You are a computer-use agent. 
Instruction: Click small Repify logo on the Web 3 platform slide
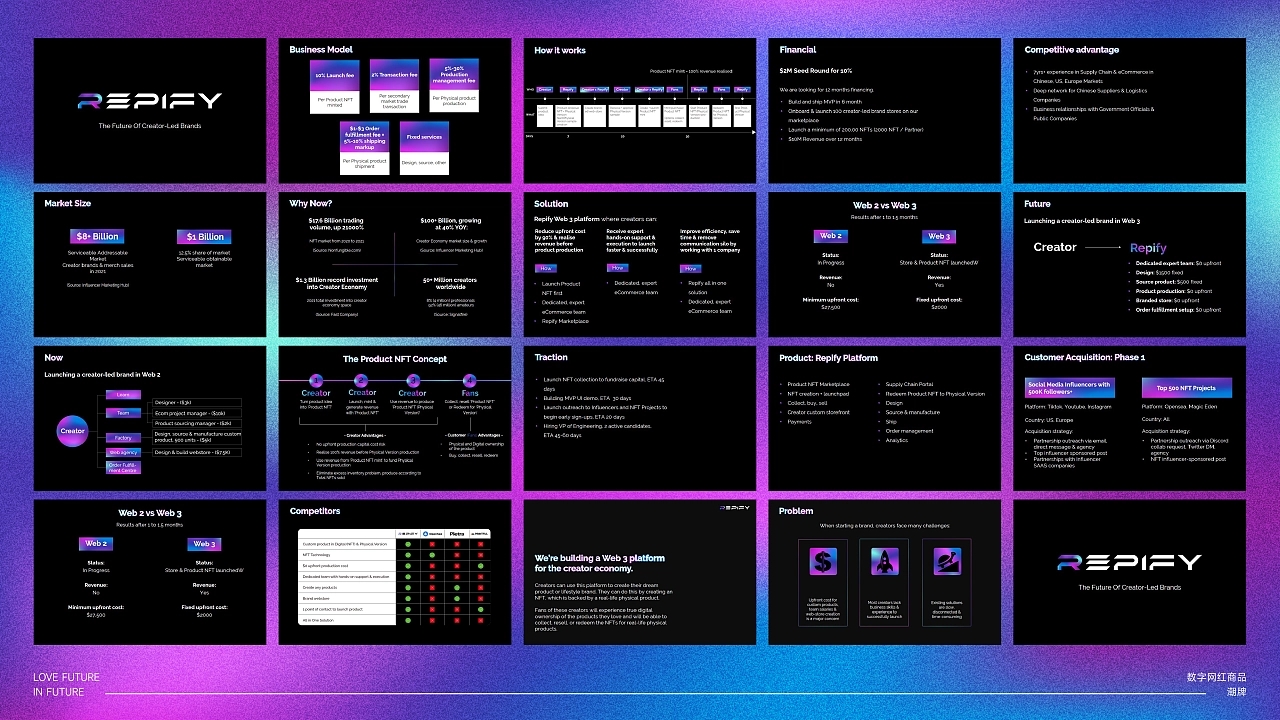click(x=733, y=508)
